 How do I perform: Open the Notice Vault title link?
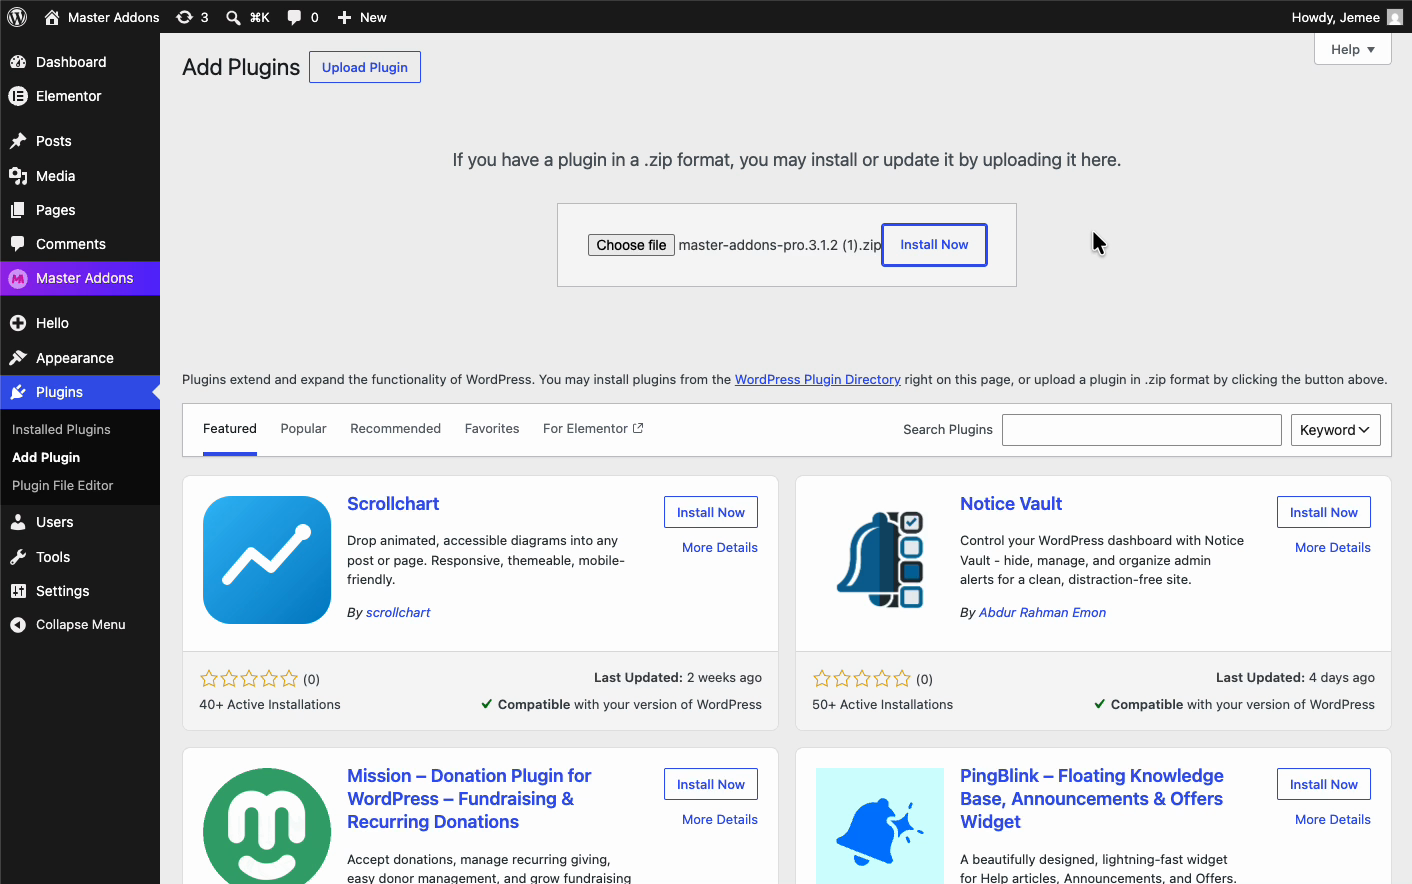click(x=1011, y=504)
